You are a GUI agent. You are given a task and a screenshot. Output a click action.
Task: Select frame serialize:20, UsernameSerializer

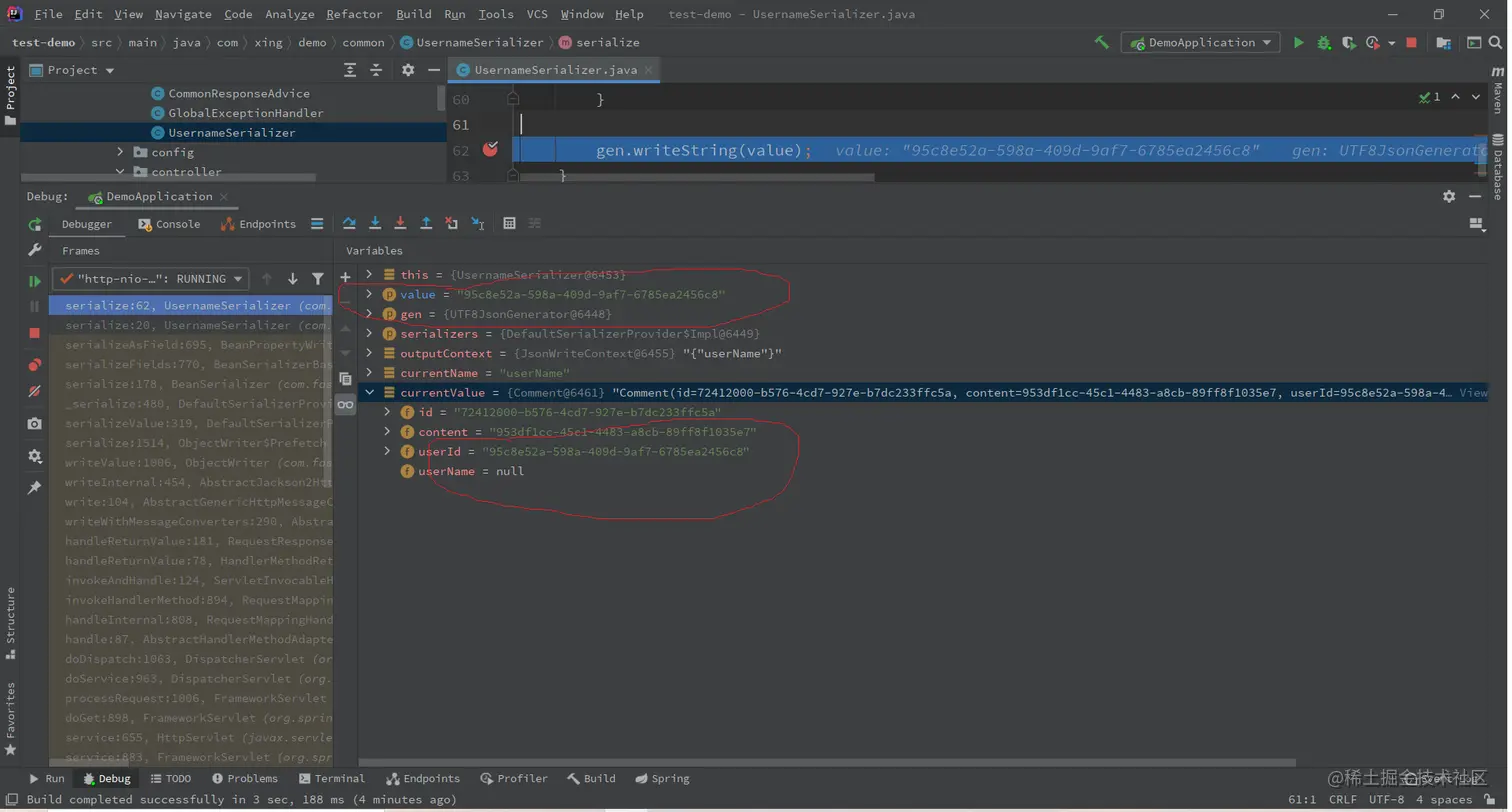[190, 326]
